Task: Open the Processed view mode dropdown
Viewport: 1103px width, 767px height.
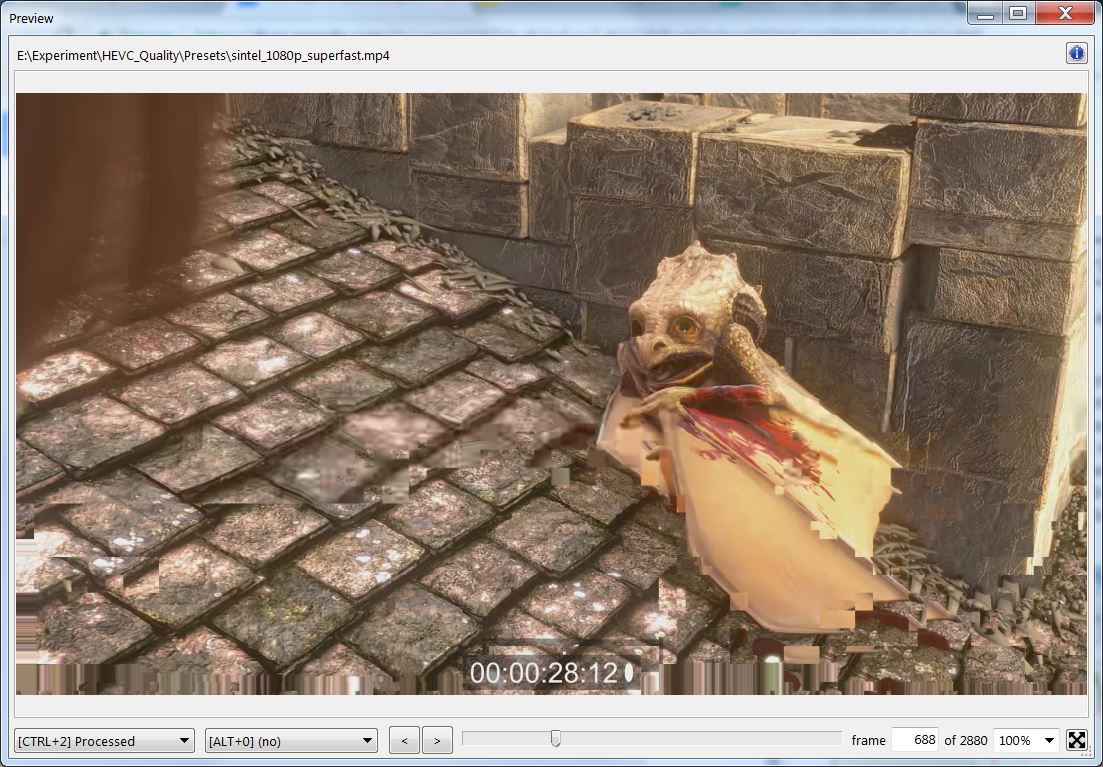Action: coord(104,741)
